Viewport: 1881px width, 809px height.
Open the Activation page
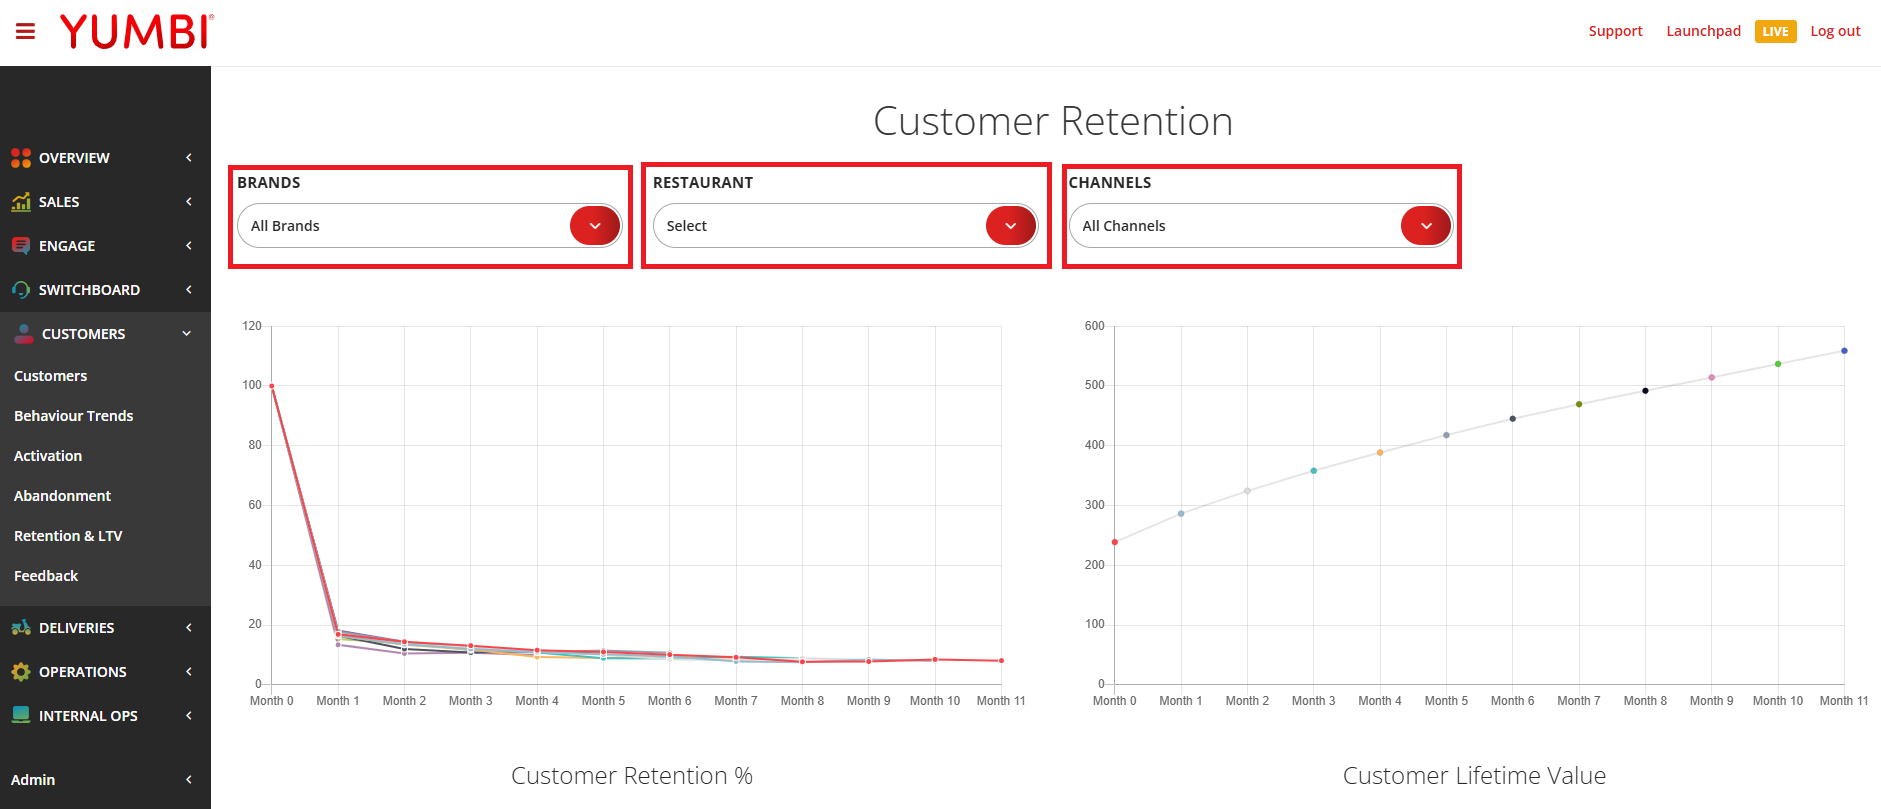click(x=48, y=456)
